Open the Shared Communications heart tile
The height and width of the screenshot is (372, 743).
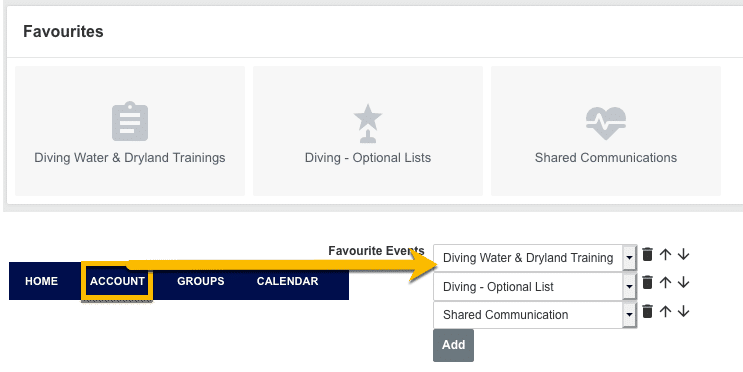[606, 131]
